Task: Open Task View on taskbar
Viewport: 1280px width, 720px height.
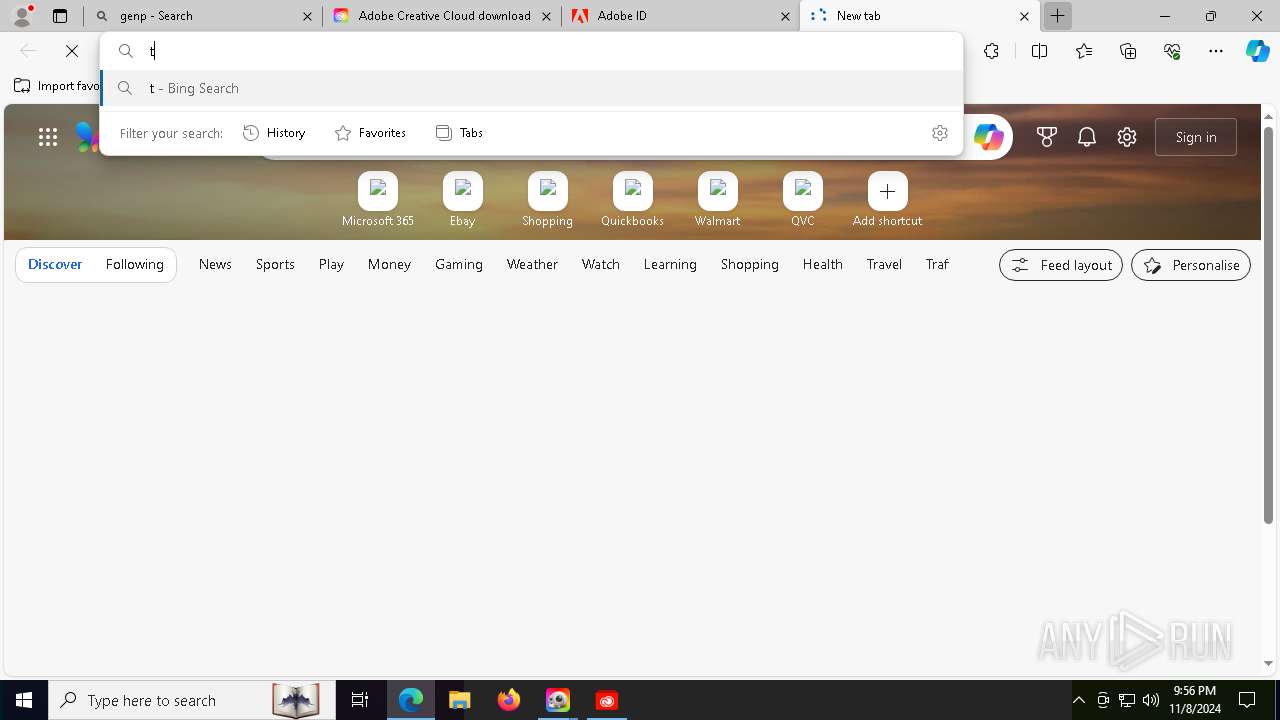Action: (x=360, y=700)
